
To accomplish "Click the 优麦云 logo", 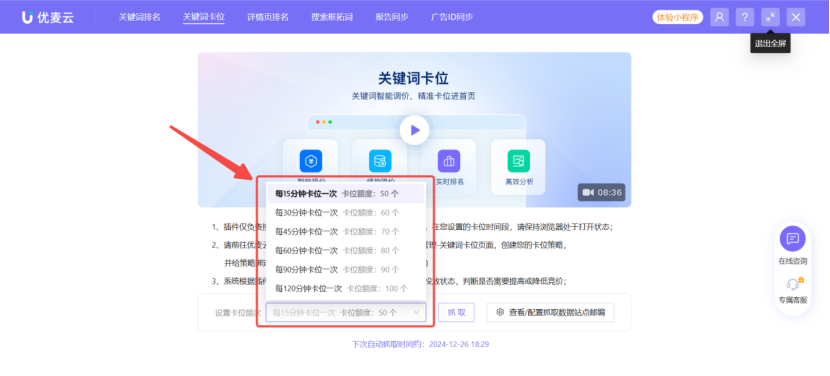I will [x=48, y=17].
